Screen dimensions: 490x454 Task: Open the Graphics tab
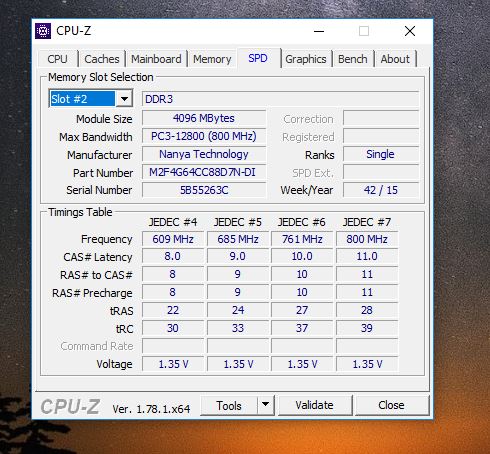click(306, 59)
